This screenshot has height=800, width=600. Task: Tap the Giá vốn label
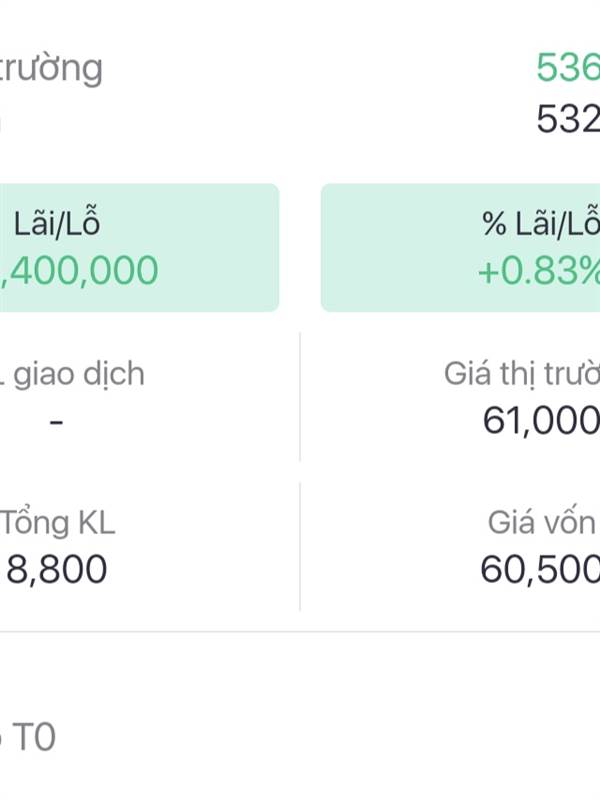click(x=542, y=523)
